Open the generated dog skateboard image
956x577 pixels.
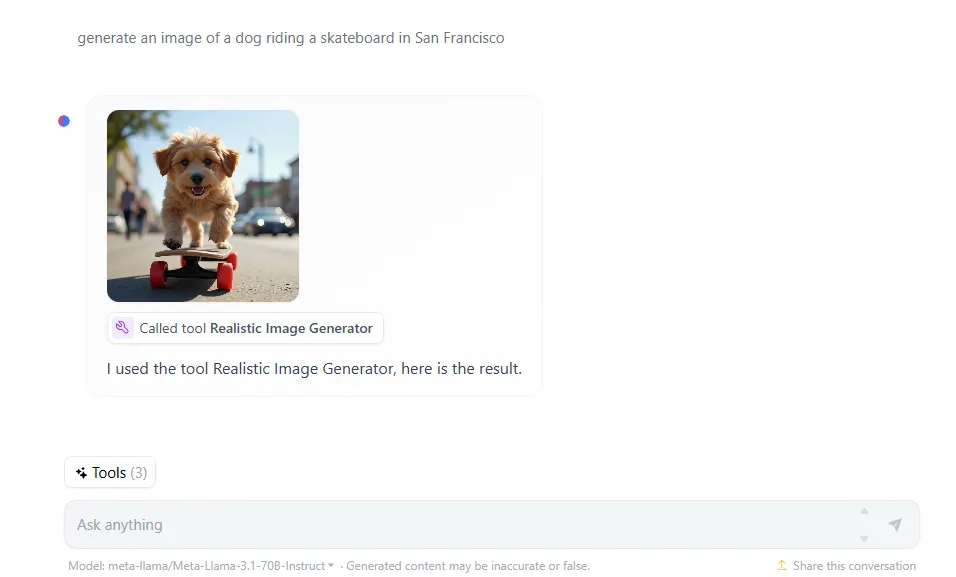(203, 206)
